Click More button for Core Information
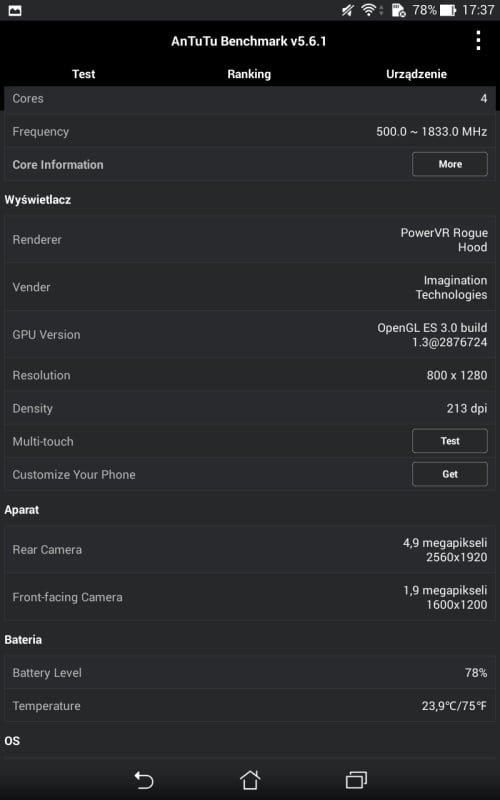Screen dimensions: 500x800 (449, 164)
